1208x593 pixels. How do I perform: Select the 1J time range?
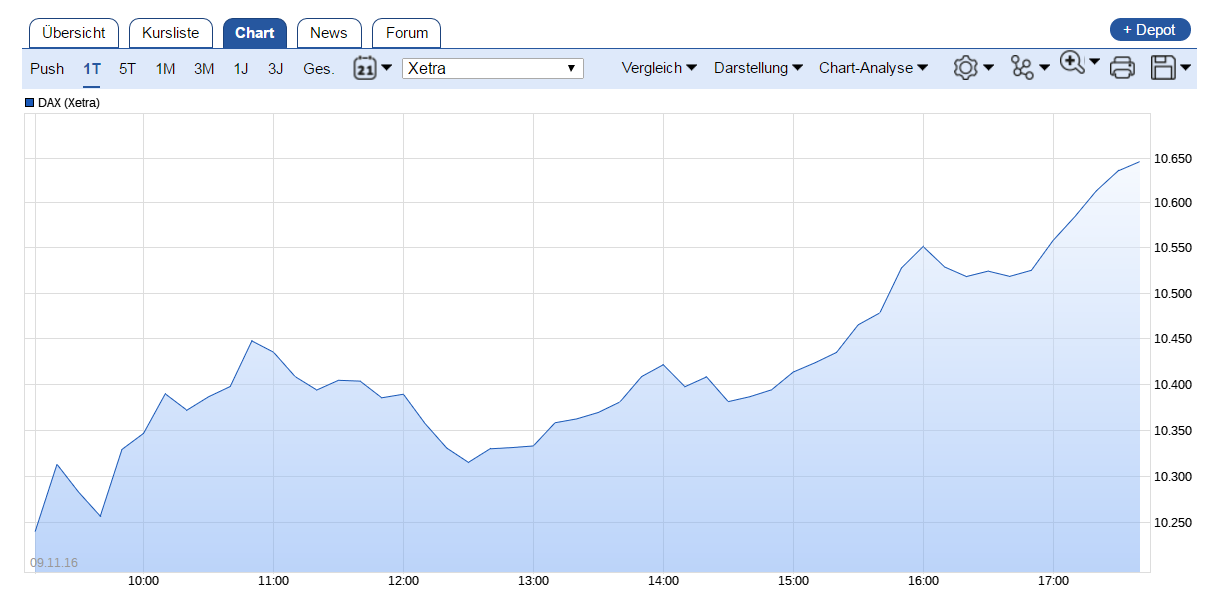pyautogui.click(x=241, y=69)
